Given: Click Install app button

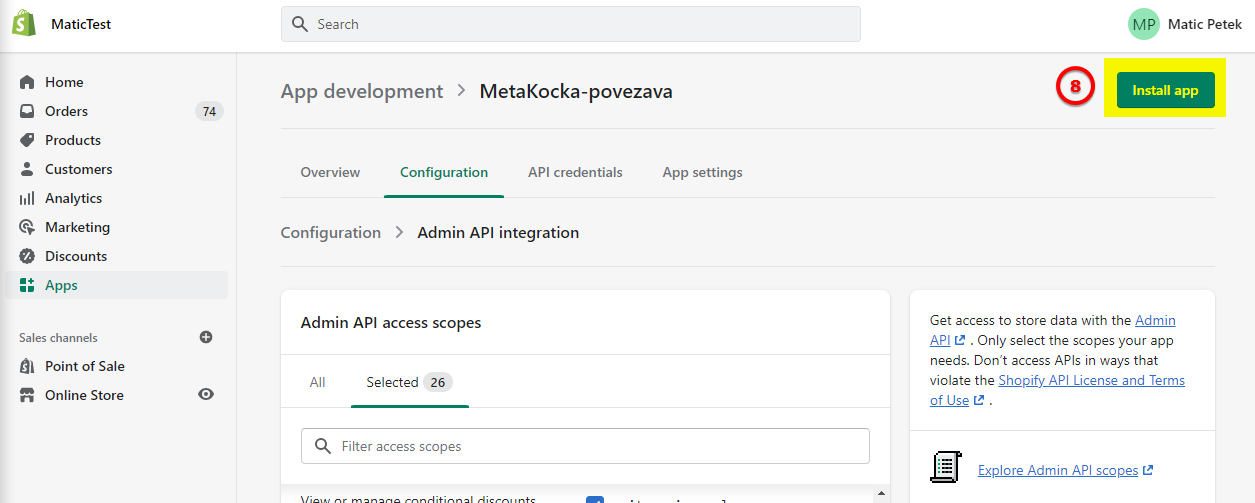Looking at the screenshot, I should (x=1165, y=90).
